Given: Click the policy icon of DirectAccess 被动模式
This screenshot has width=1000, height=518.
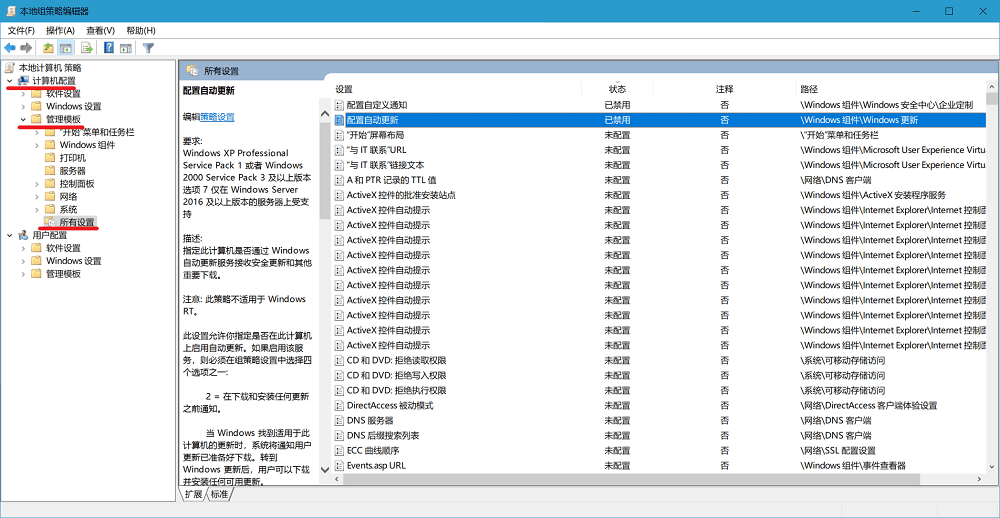Looking at the screenshot, I should point(339,405).
